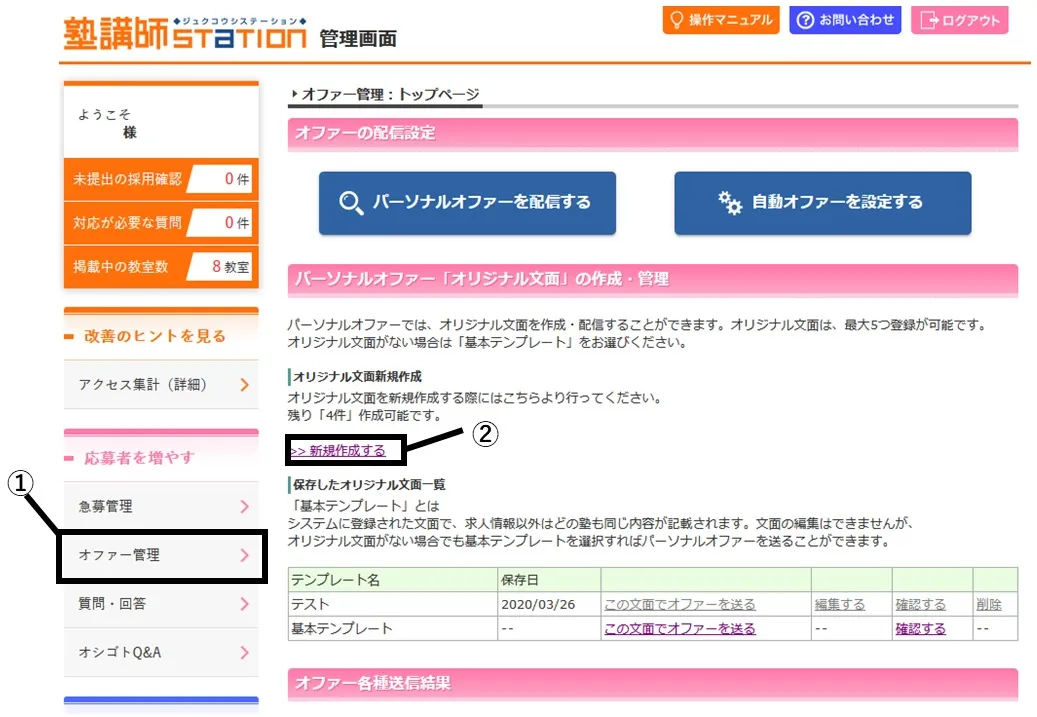Click the gears icon on 自動オファー button

730,203
